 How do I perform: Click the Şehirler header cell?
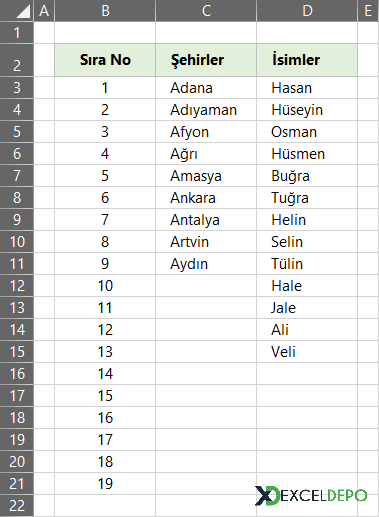tap(206, 60)
